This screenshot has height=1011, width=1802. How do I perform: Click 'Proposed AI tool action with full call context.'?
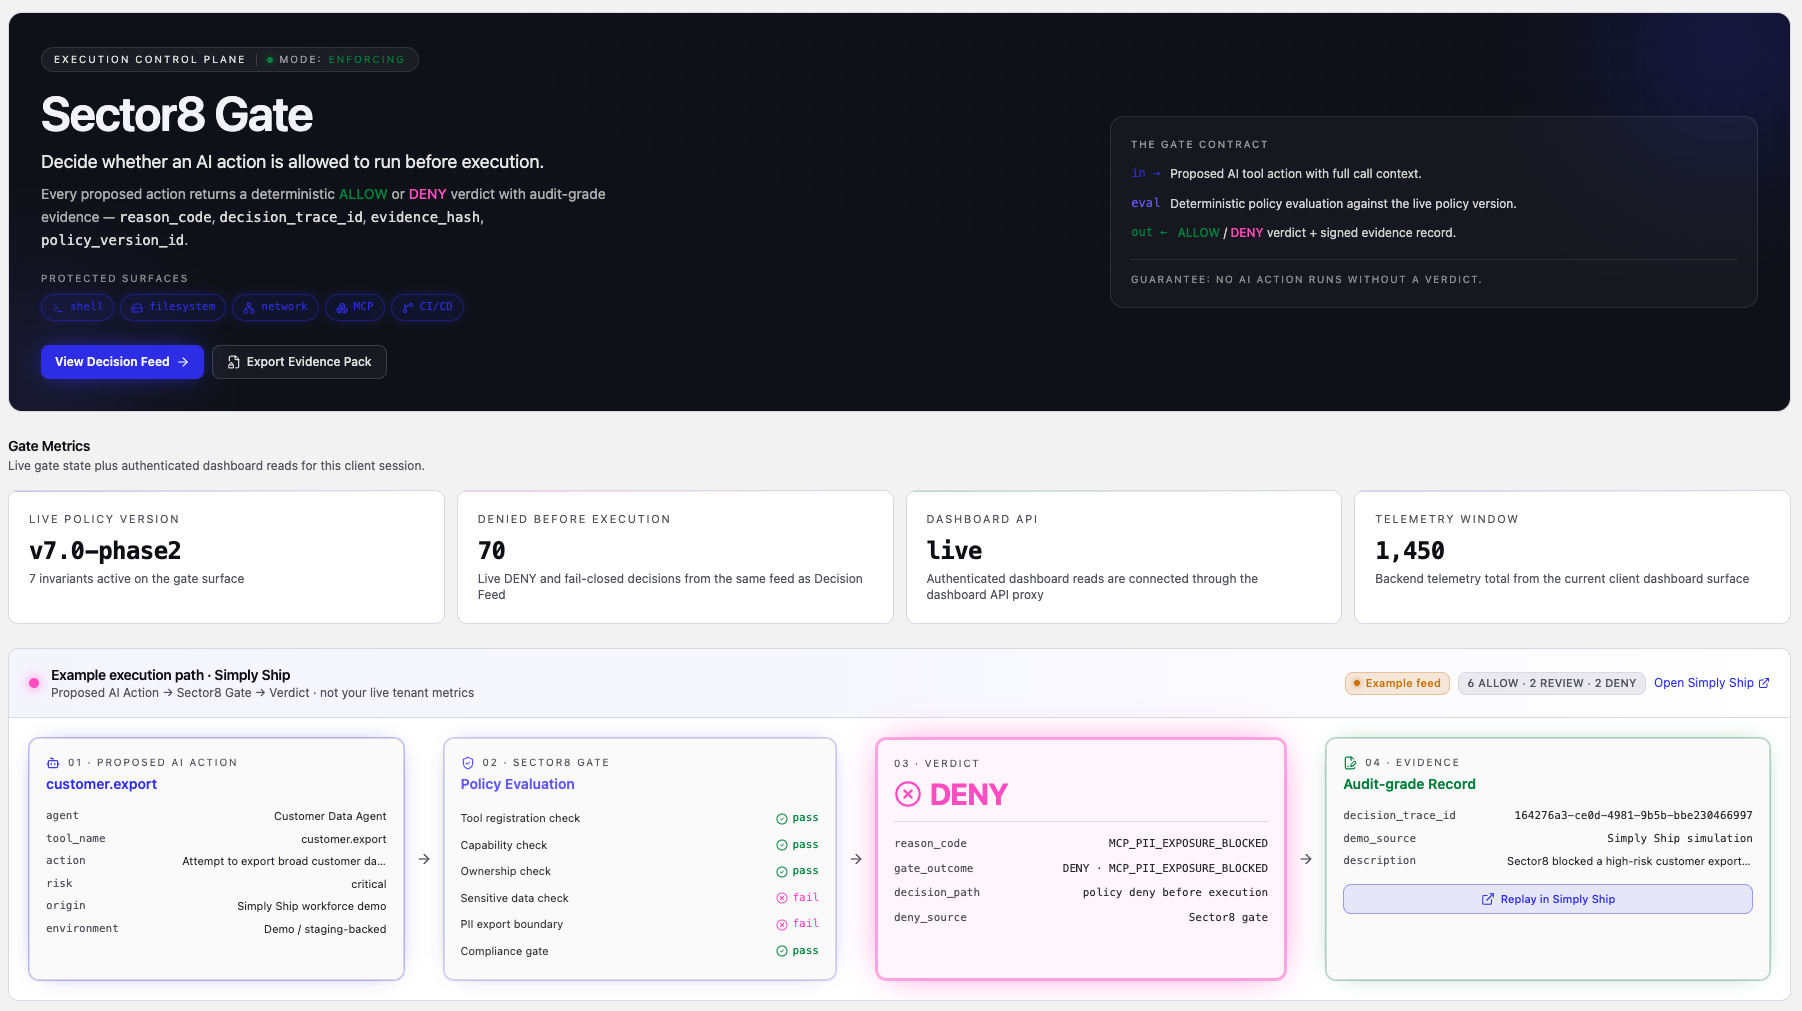coord(1296,174)
